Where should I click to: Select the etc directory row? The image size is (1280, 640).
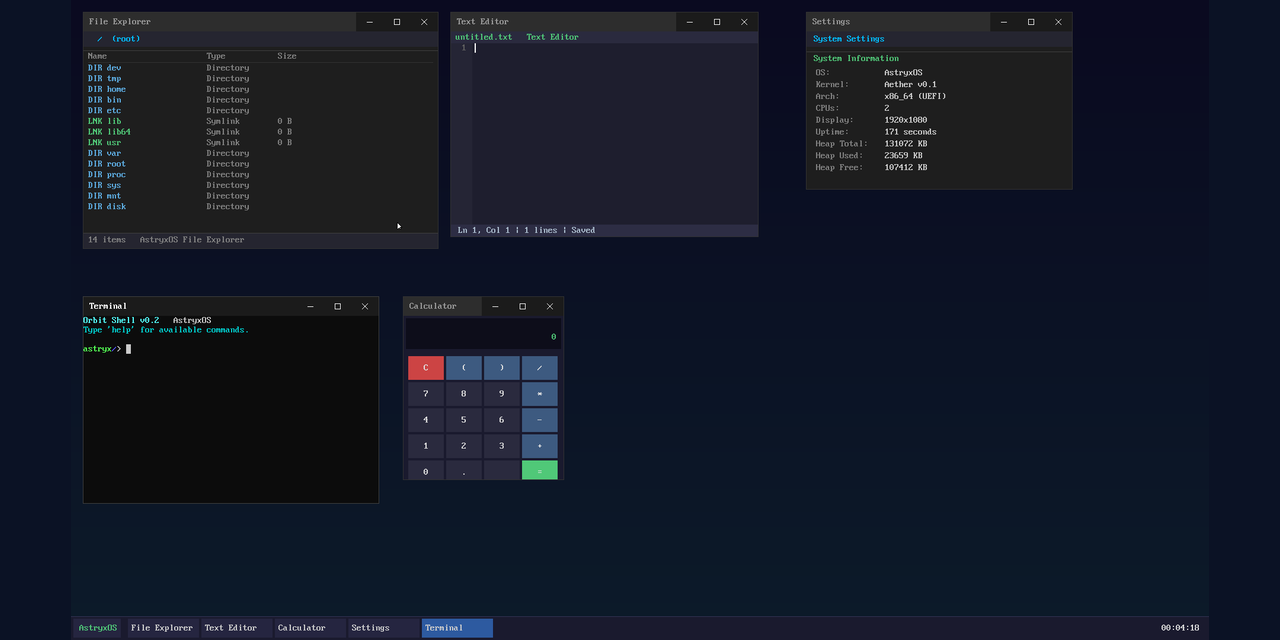click(260, 110)
